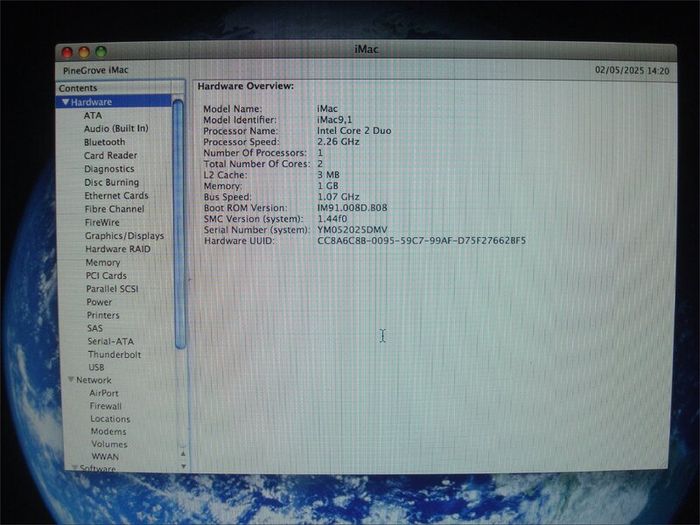Click the Hardware UUID value
The width and height of the screenshot is (700, 525).
click(x=421, y=241)
